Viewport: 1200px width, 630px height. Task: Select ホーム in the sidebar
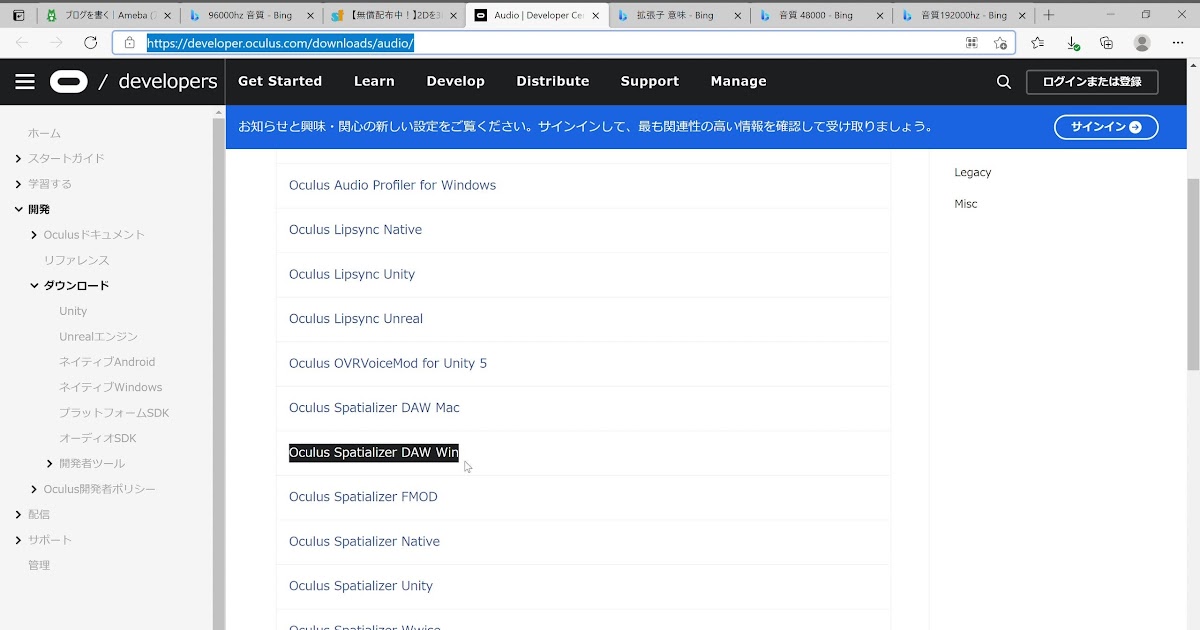tap(44, 133)
